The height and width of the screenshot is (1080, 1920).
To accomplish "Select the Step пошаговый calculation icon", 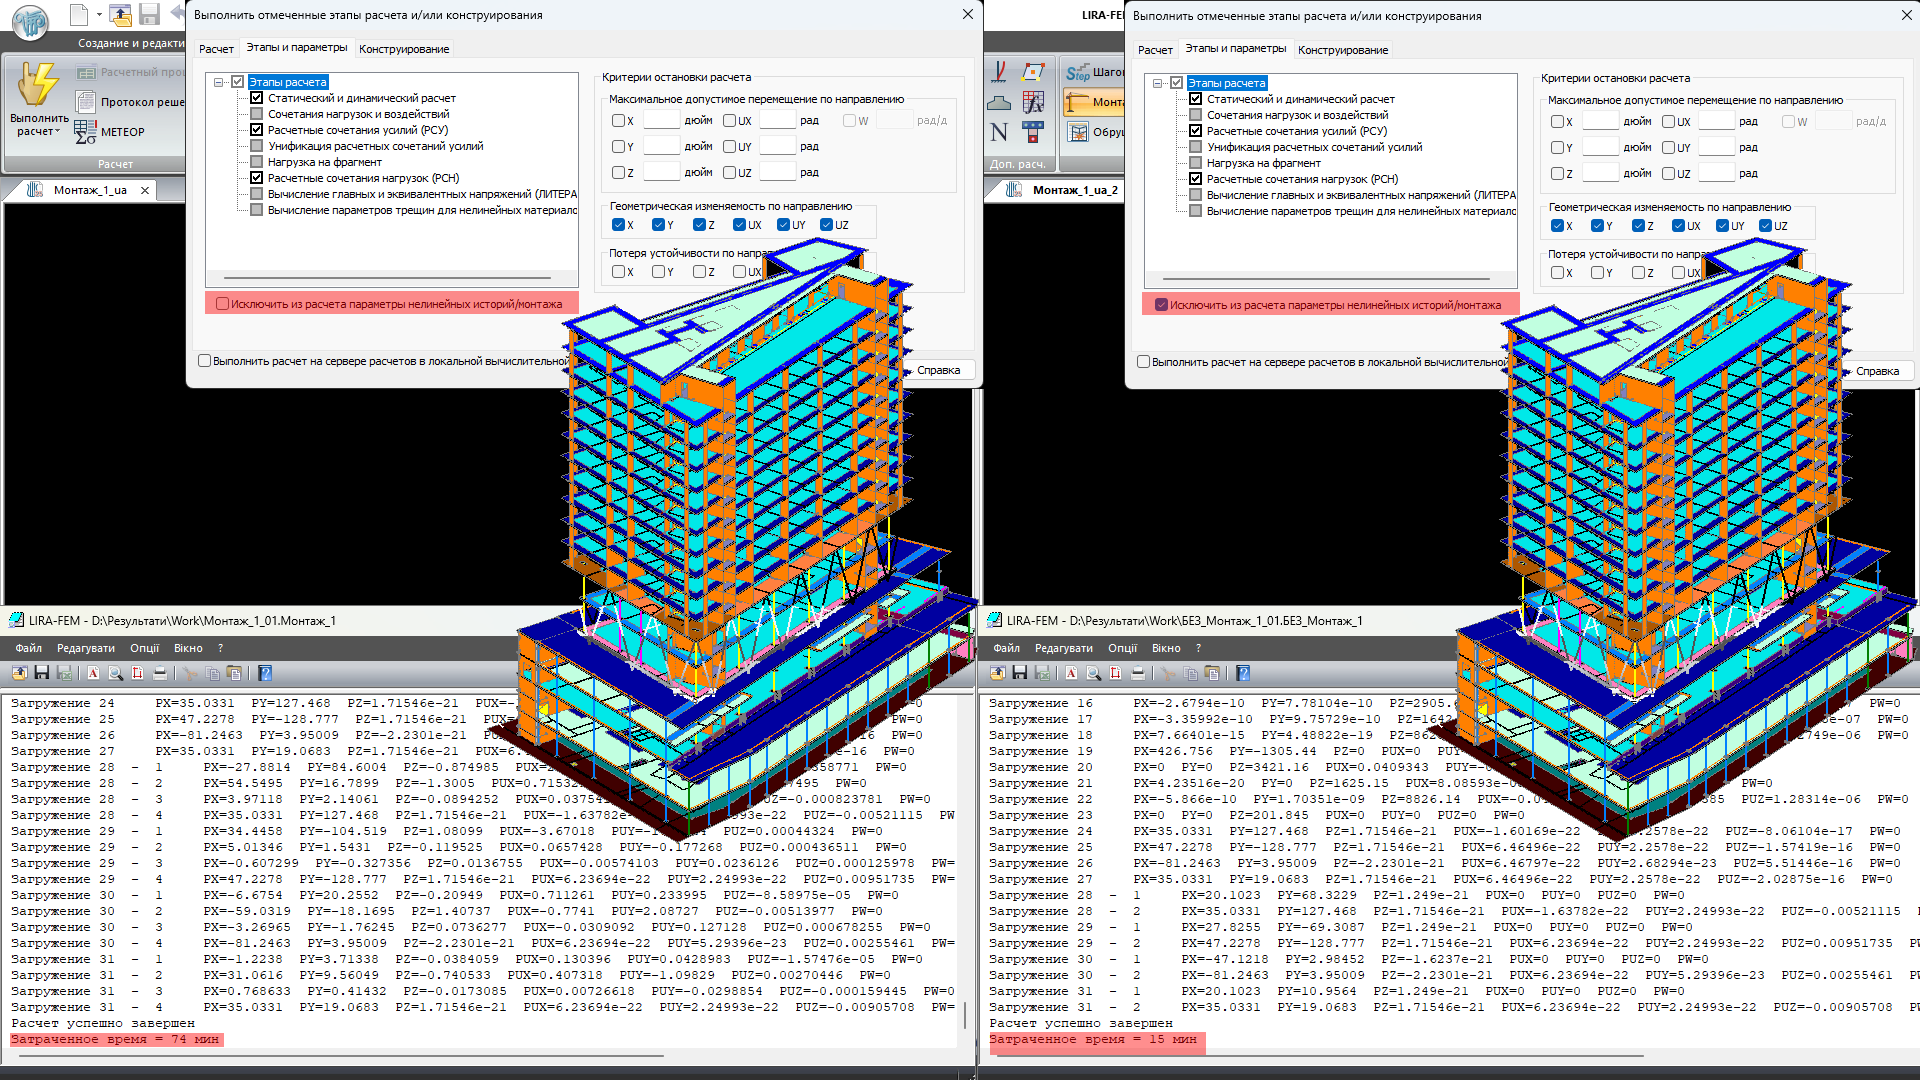I will 1077,72.
